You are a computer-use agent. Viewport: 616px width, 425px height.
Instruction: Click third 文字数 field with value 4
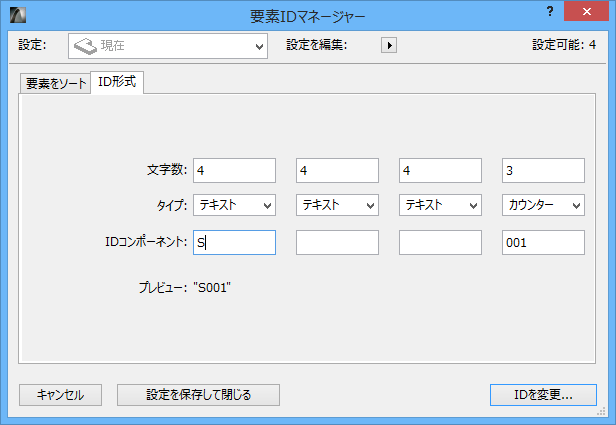point(440,170)
